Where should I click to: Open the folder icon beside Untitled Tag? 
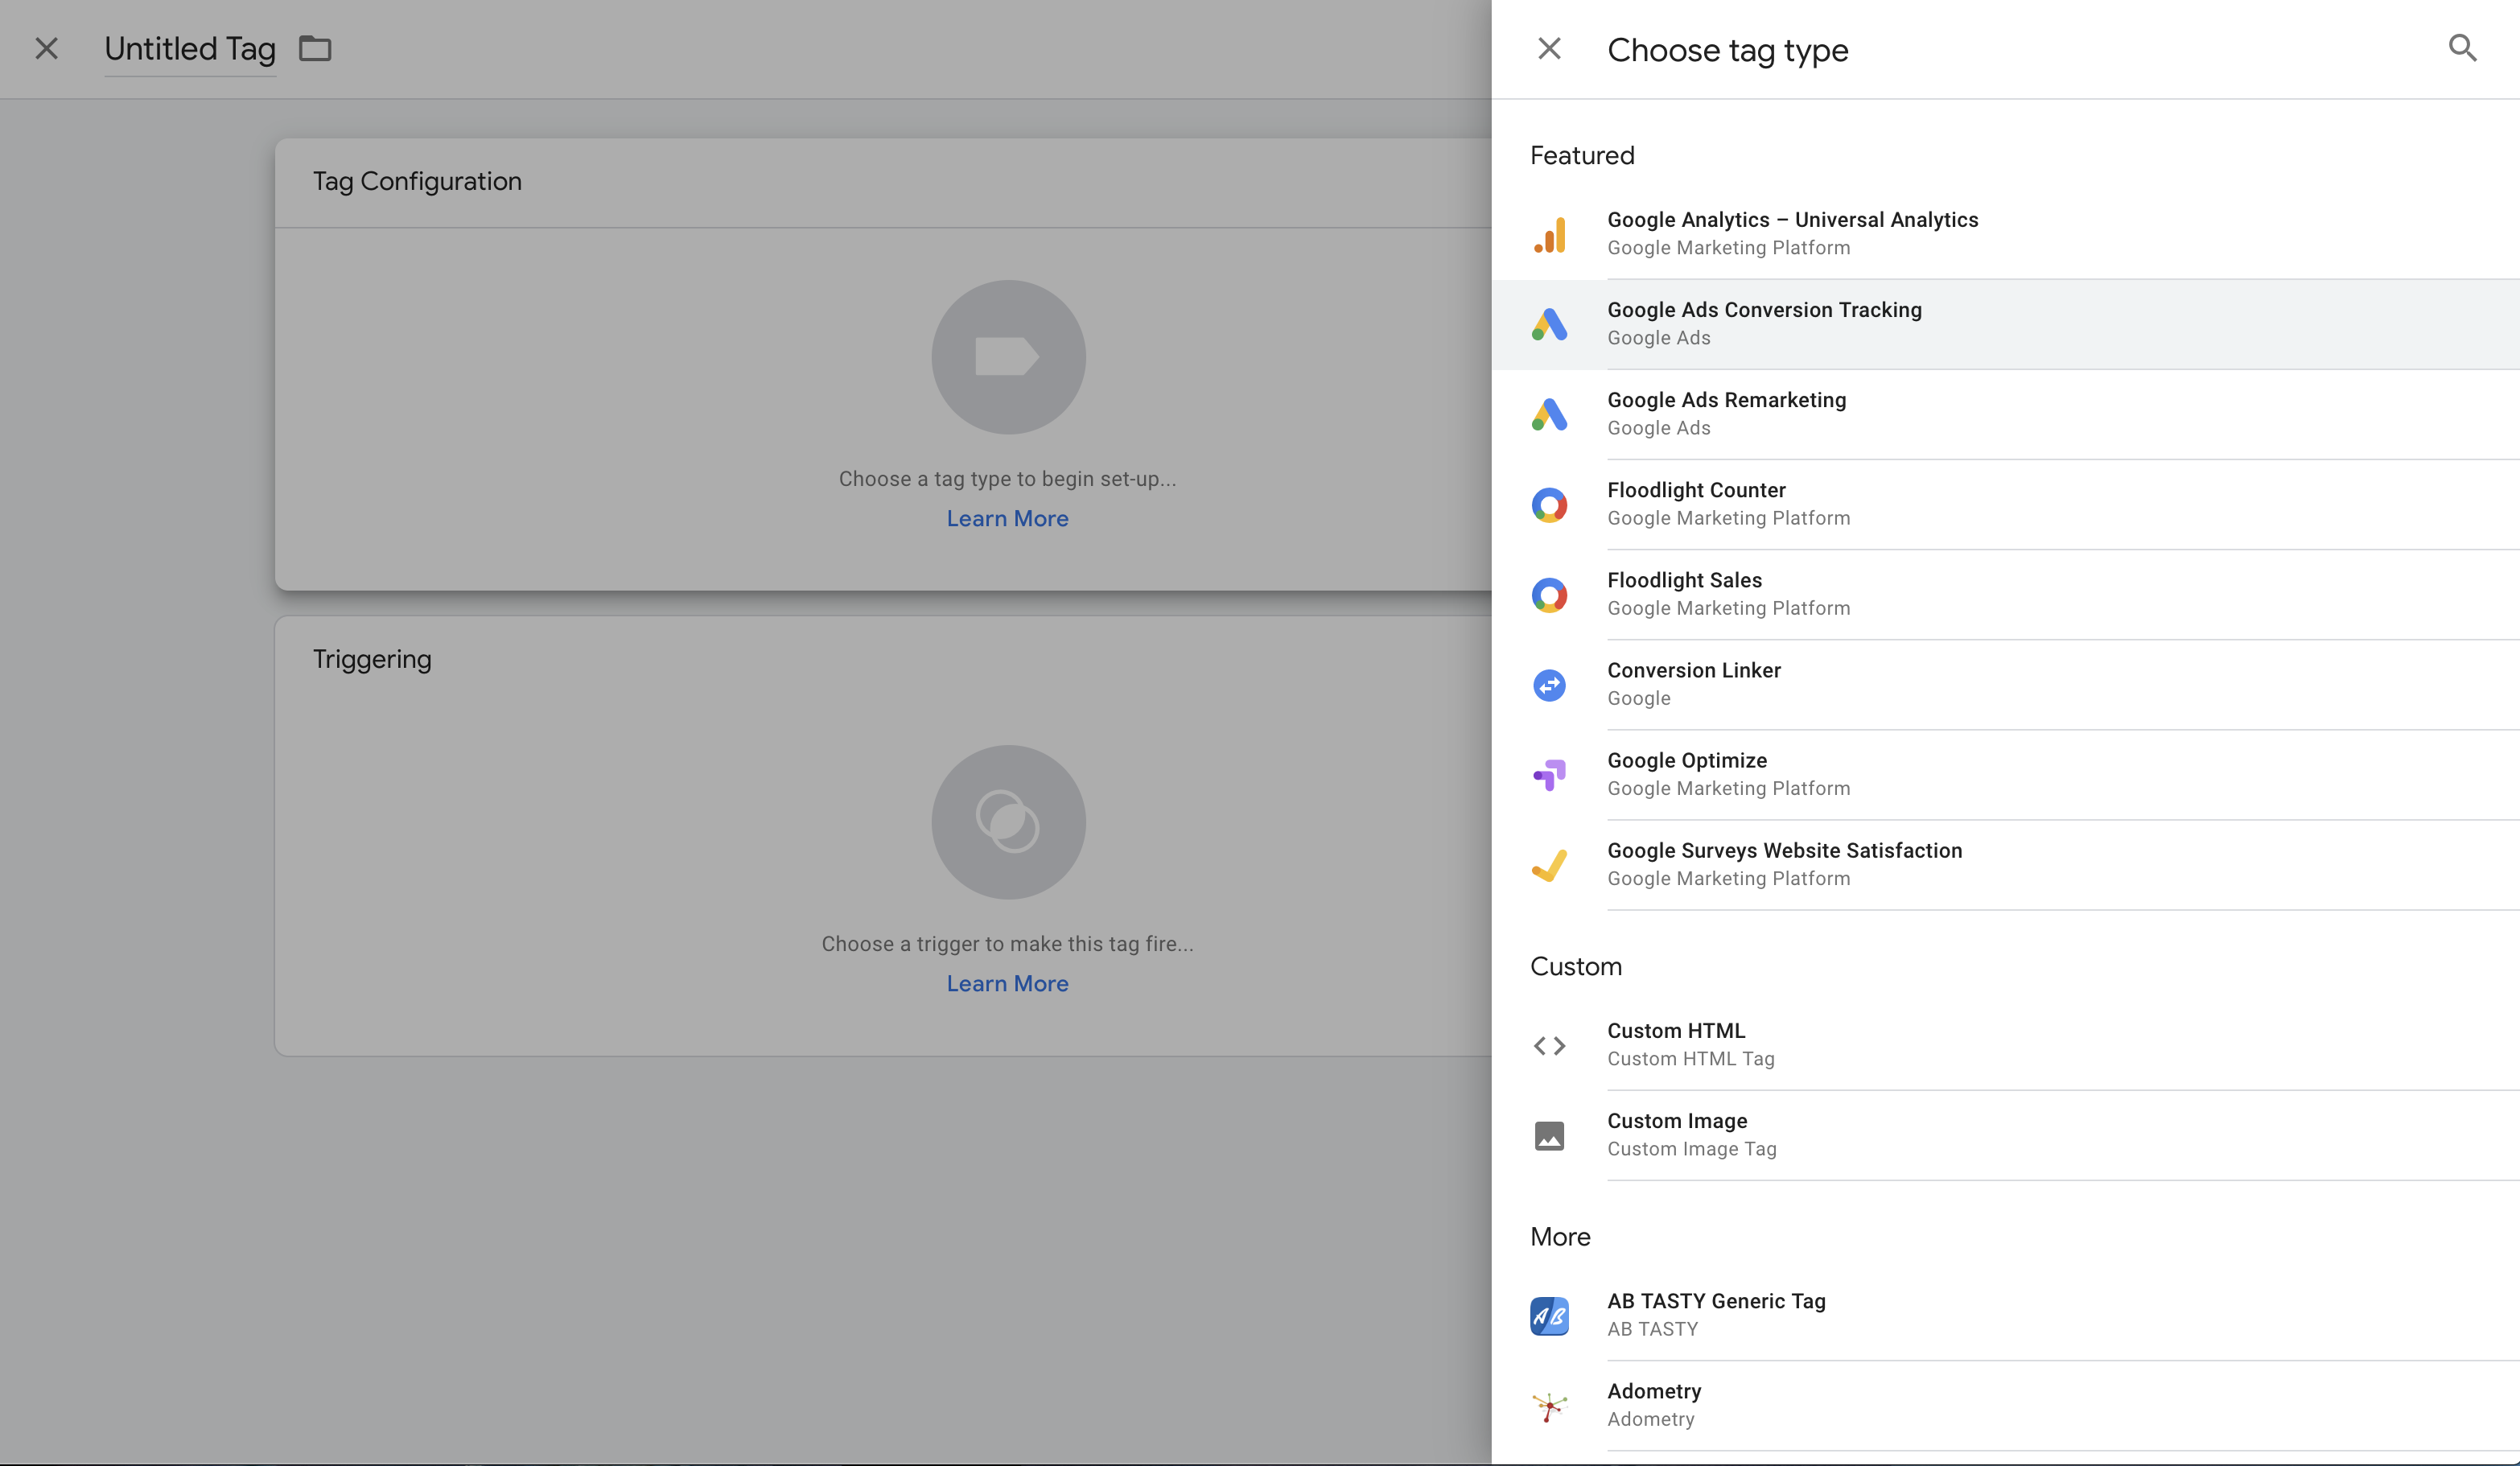coord(315,48)
